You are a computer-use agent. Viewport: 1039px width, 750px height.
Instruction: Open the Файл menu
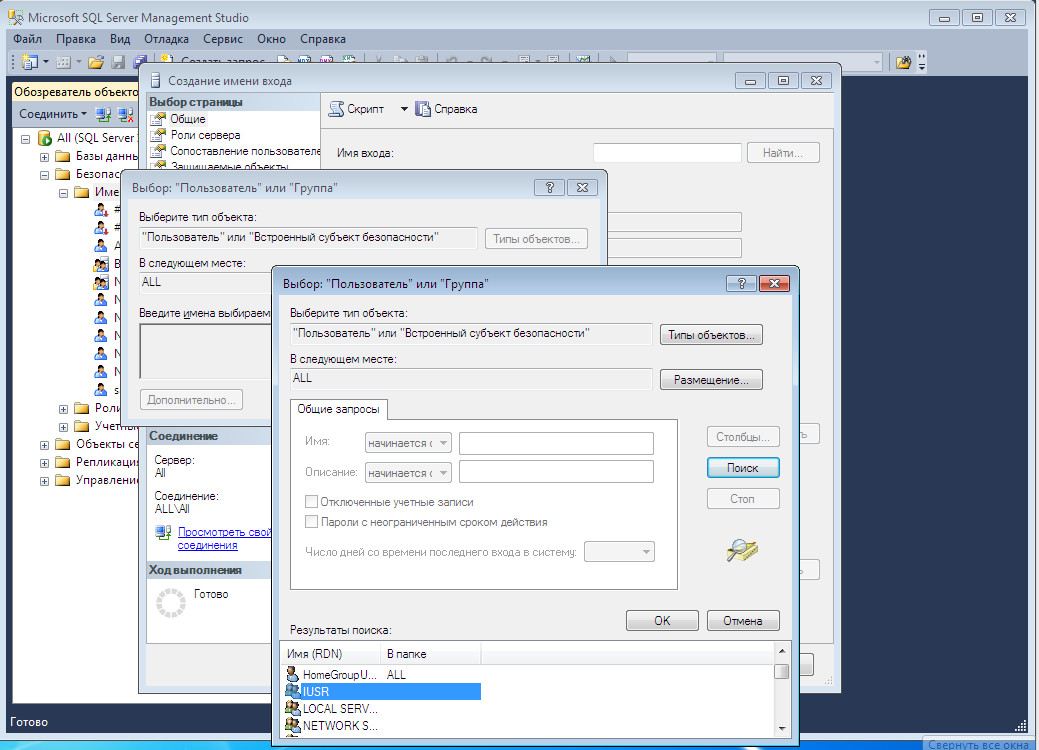click(27, 39)
